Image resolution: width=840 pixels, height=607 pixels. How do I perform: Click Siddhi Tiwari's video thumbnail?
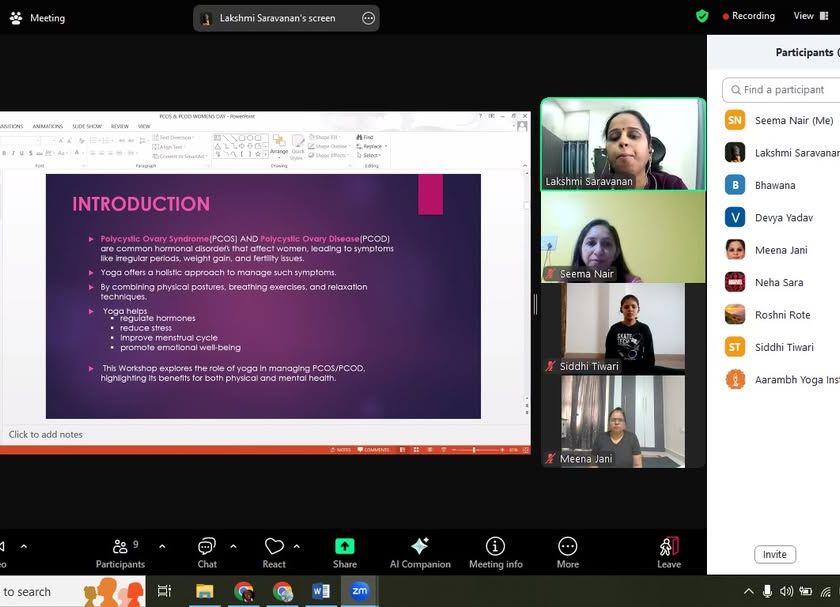[x=613, y=328]
